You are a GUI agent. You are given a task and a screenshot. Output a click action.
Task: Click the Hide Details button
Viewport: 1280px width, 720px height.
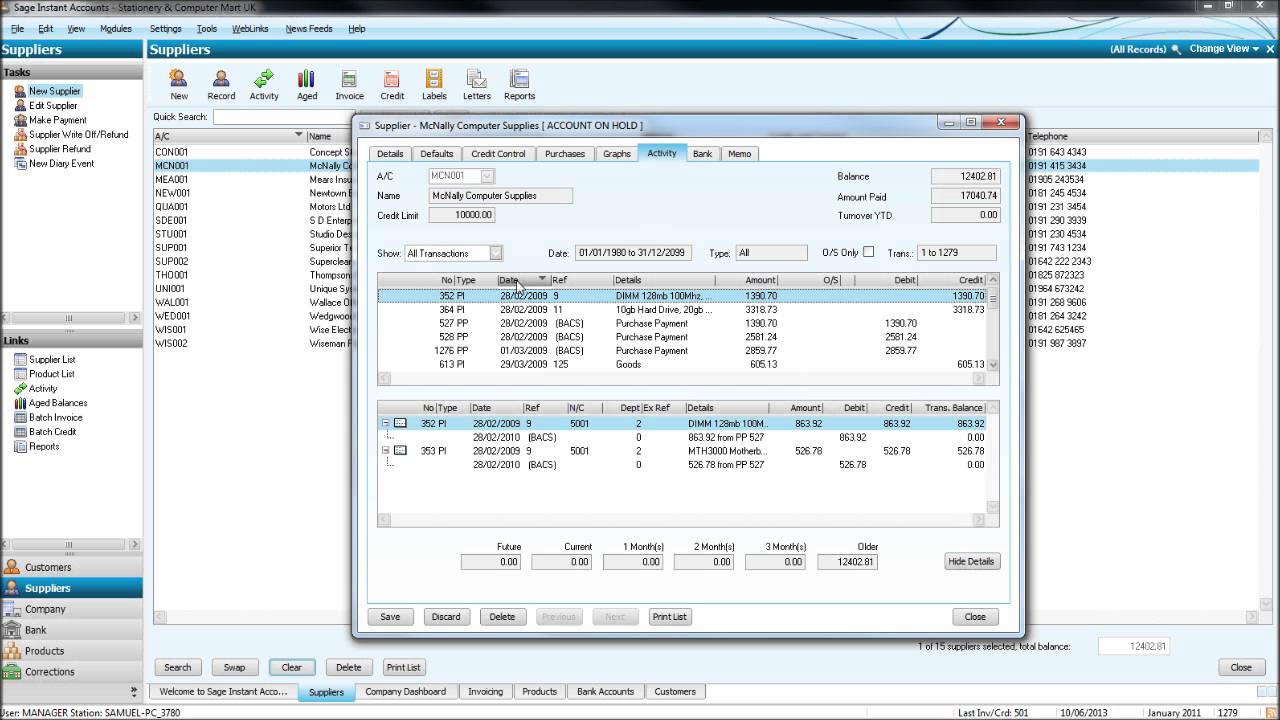(x=971, y=562)
